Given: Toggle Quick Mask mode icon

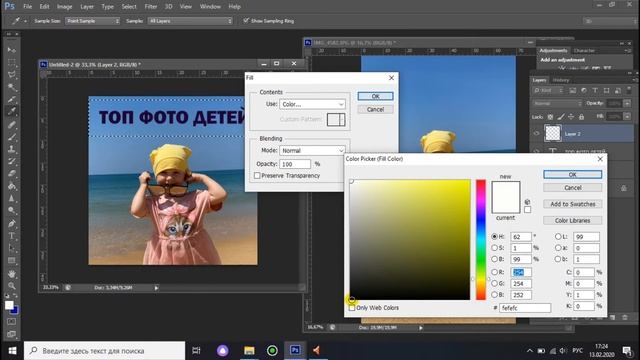Looking at the screenshot, I should click(x=12, y=322).
